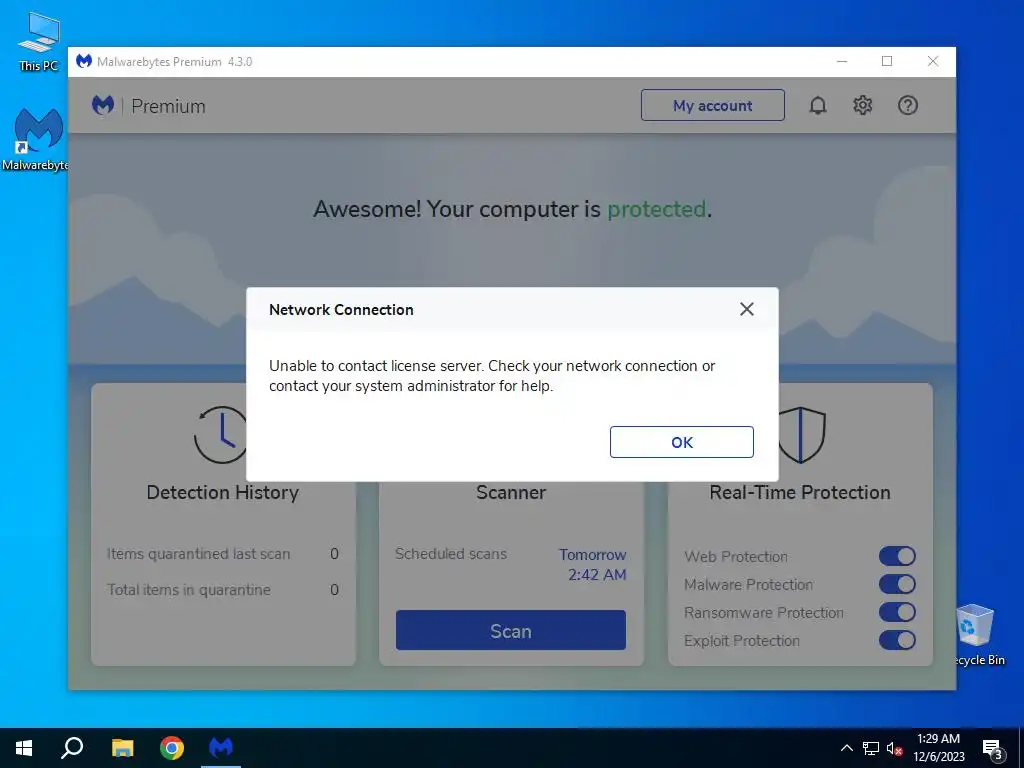Viewport: 1024px width, 768px height.
Task: Click the Scheduled scans label
Action: pyautogui.click(x=451, y=554)
